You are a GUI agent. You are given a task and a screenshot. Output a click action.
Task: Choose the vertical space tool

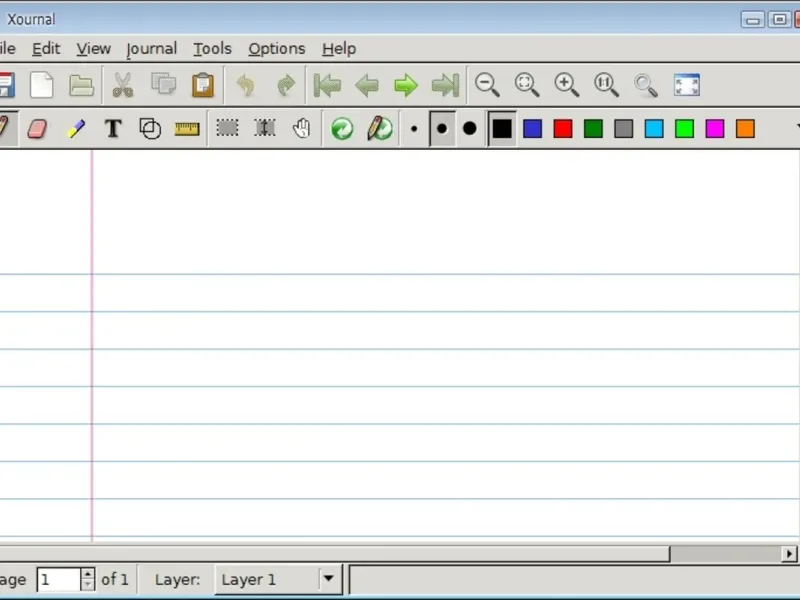[x=265, y=128]
